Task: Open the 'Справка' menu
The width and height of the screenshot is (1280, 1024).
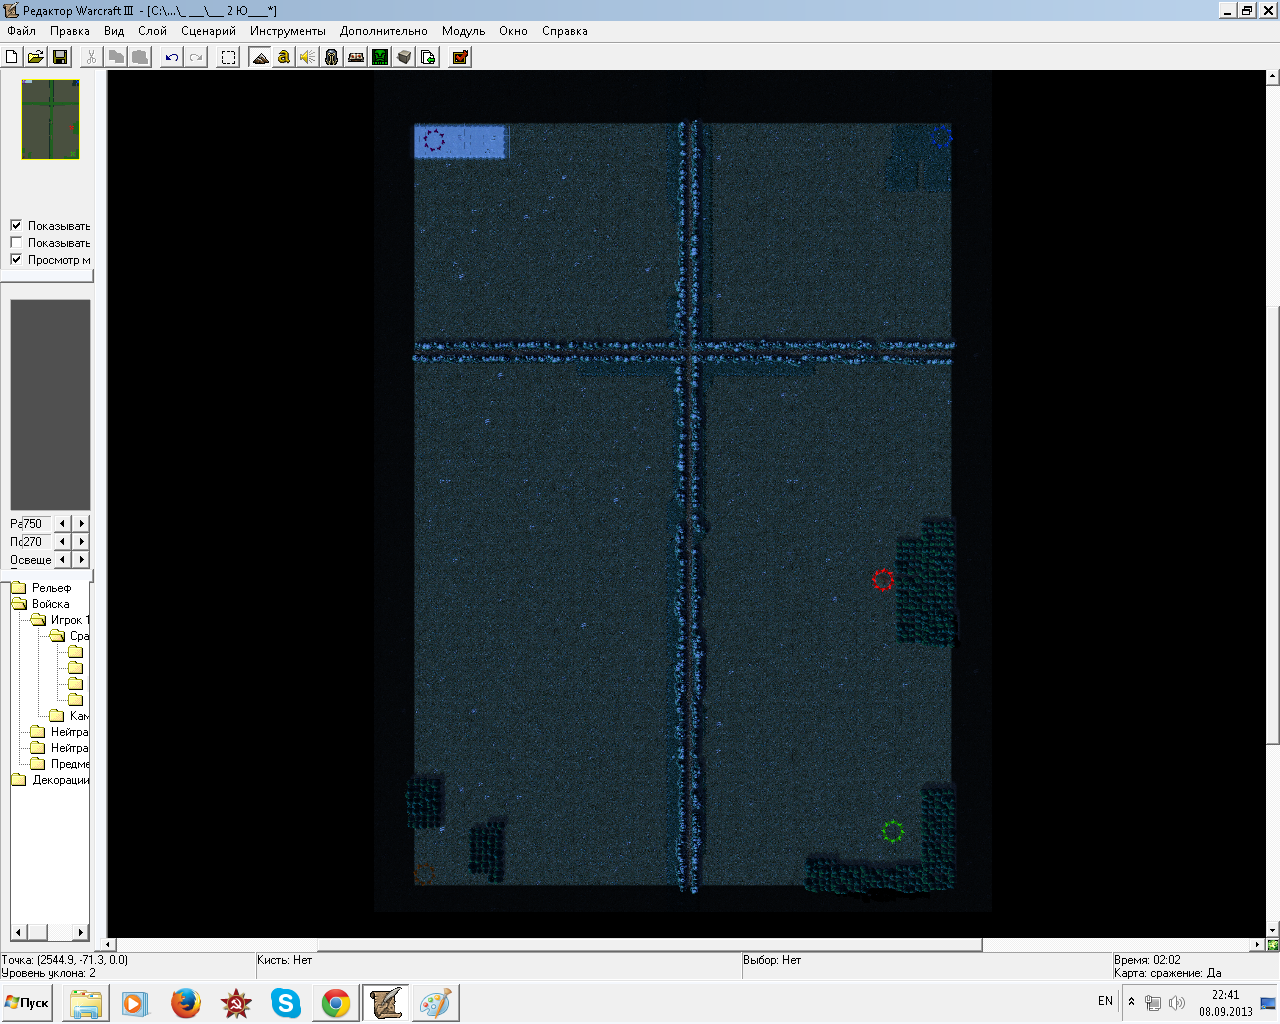Action: [x=564, y=31]
